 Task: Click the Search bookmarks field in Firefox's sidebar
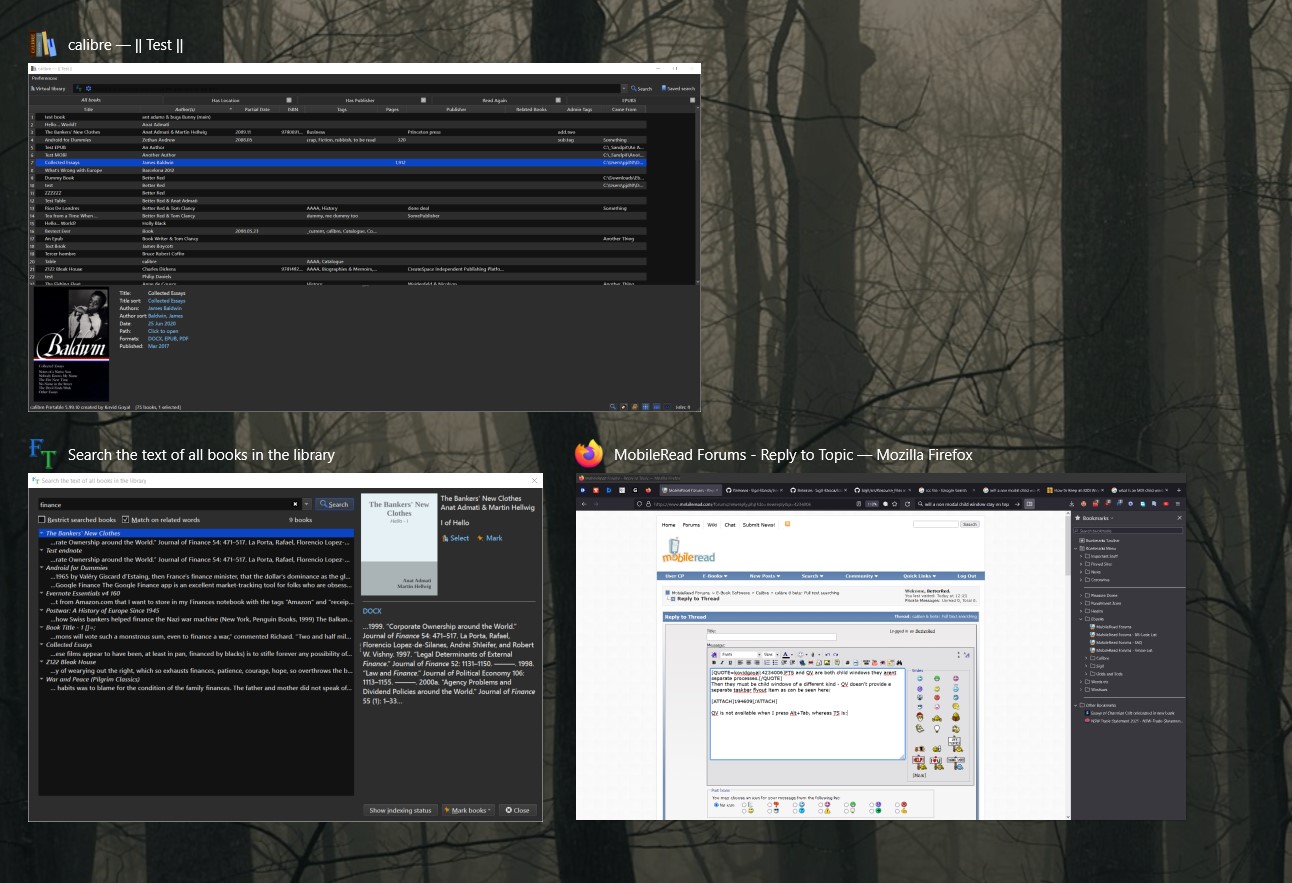pyautogui.click(x=1127, y=531)
